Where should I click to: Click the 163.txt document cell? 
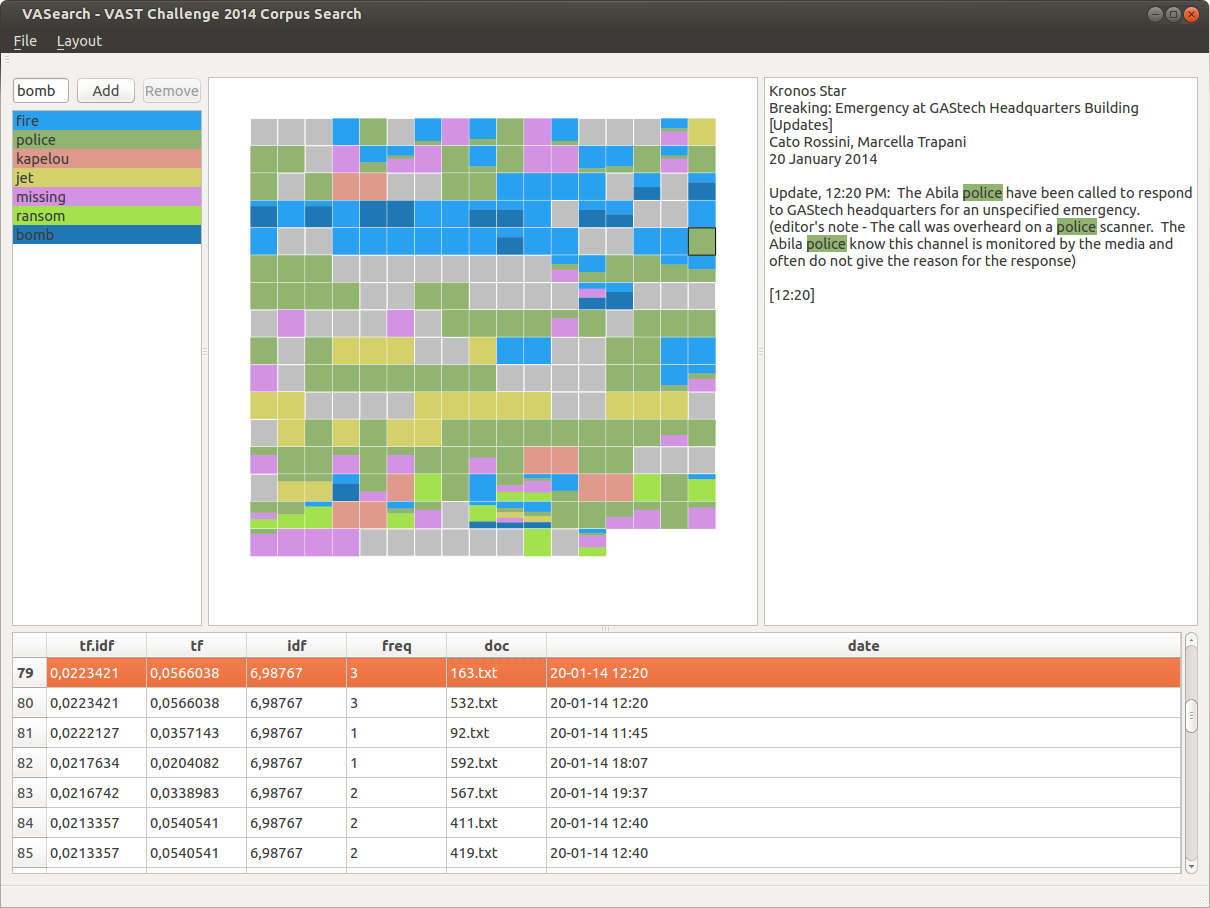point(497,673)
